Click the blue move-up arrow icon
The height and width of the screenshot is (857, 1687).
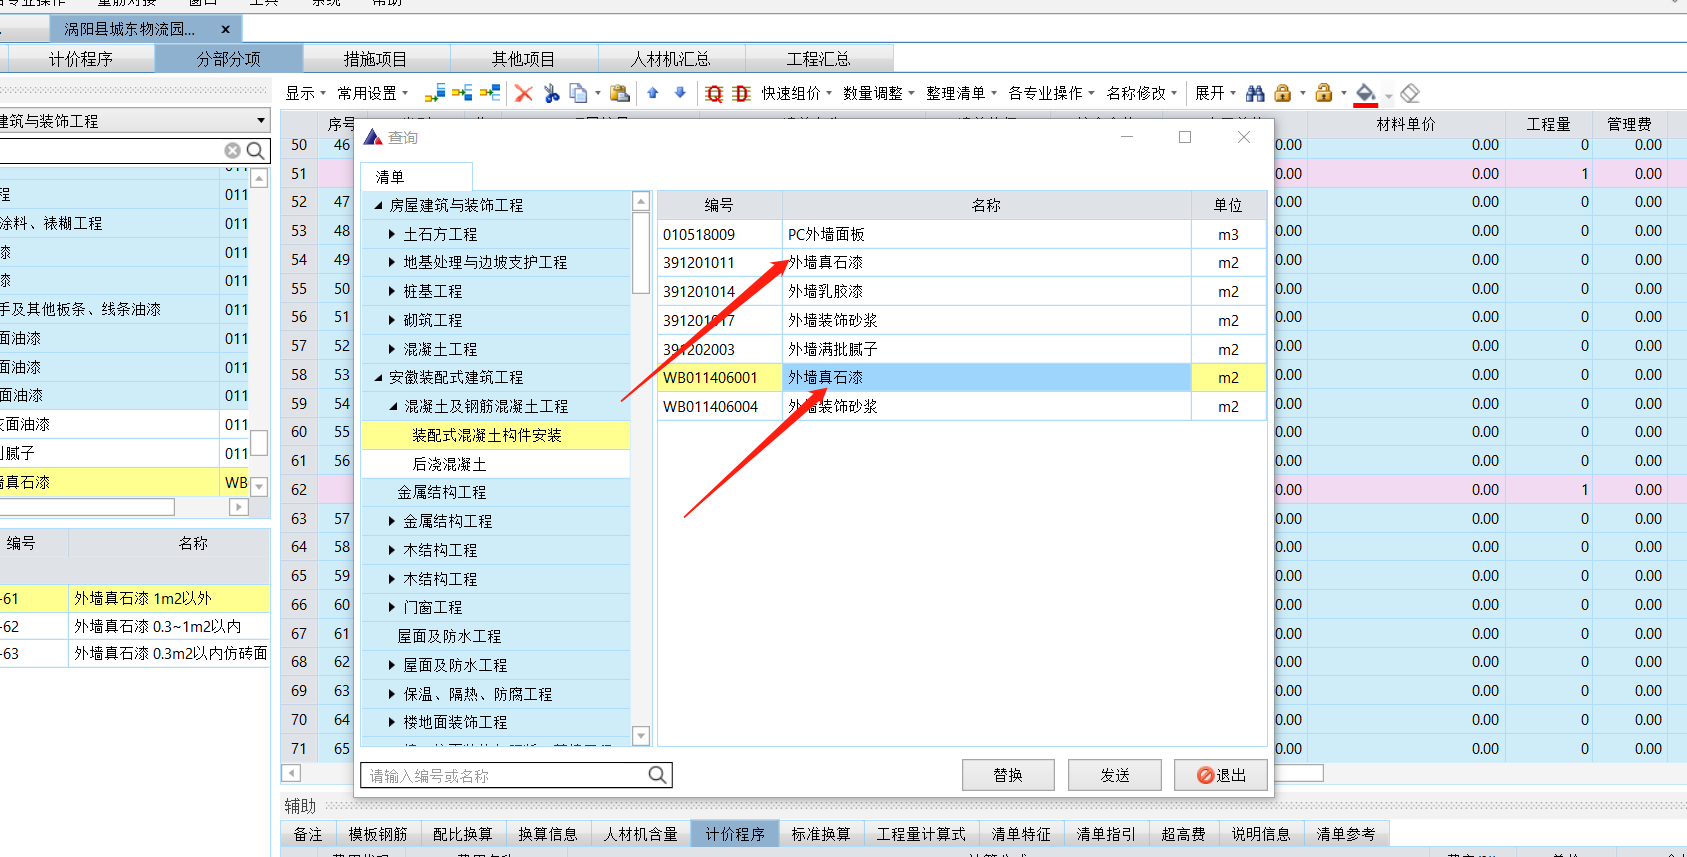coord(653,93)
